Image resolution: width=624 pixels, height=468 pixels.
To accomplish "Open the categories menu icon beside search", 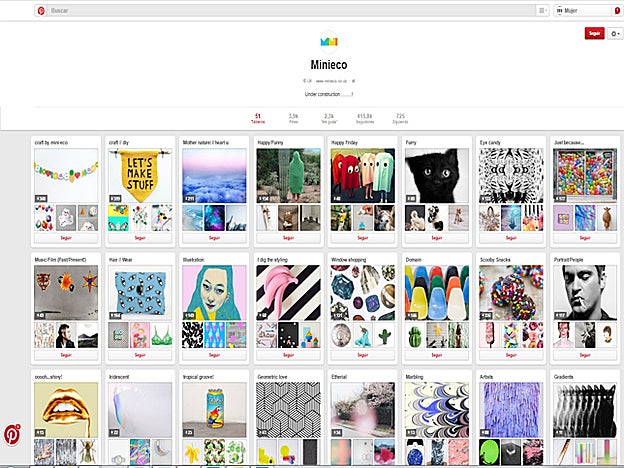I will pos(542,11).
